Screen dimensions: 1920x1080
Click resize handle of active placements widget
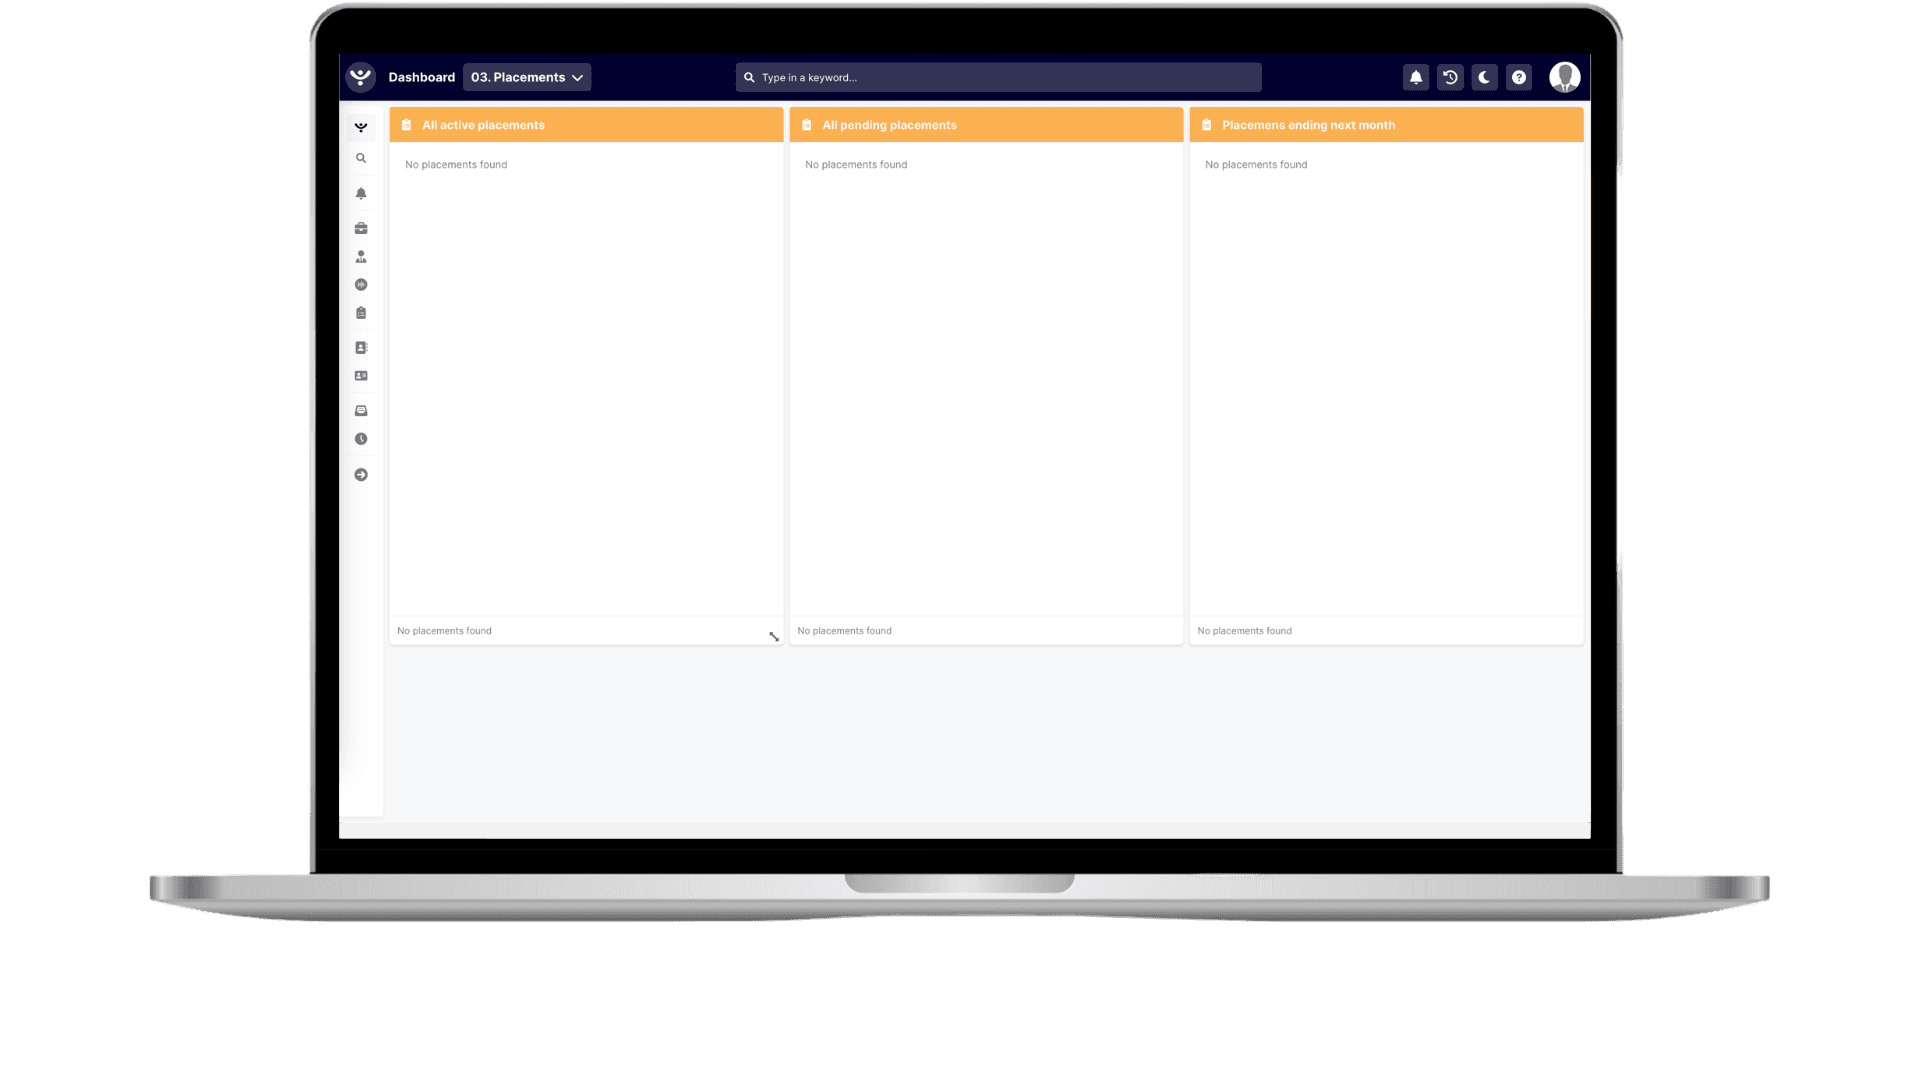(774, 637)
